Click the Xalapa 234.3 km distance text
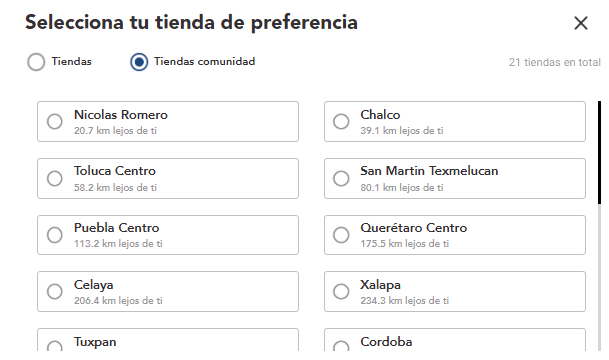Screen dimensions: 609x360 tap(404, 301)
